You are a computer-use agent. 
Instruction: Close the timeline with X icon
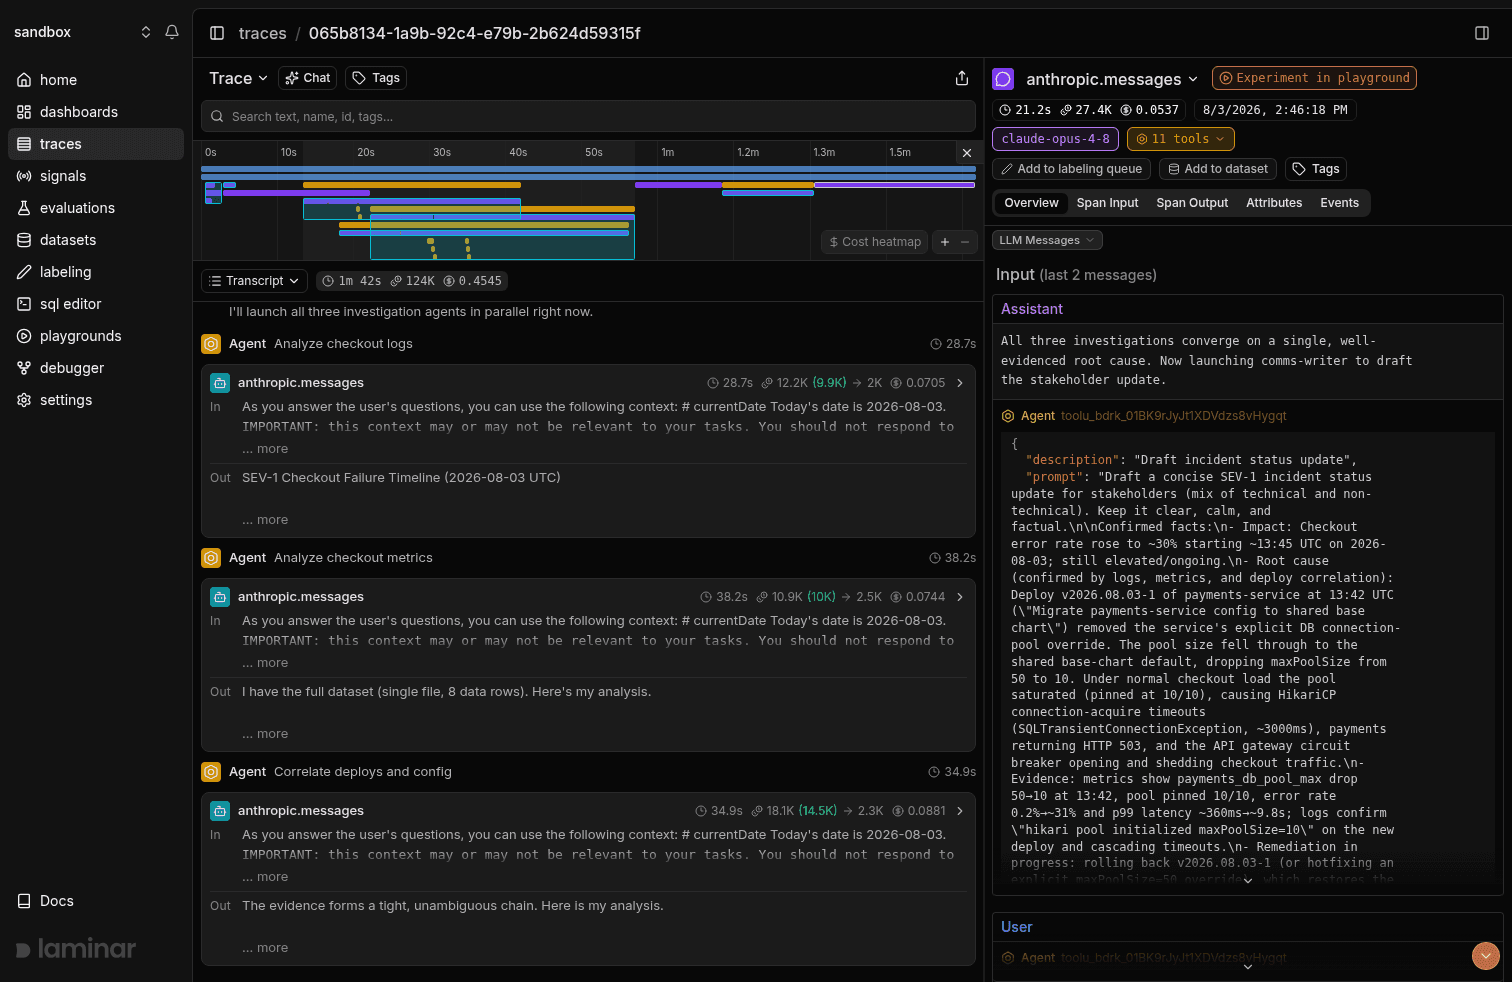967,153
